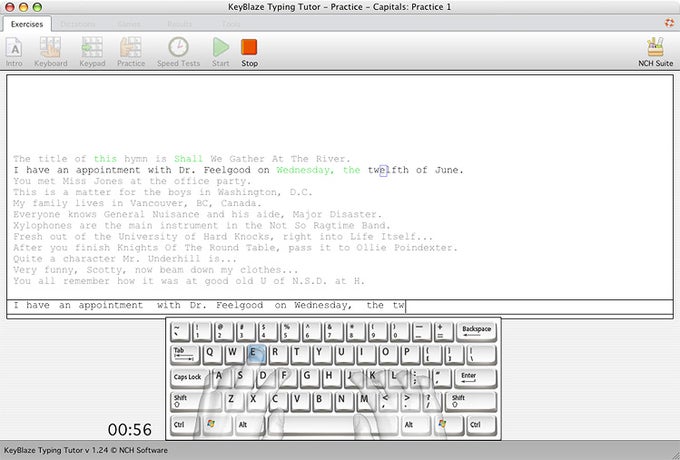Click the W key on virtual keyboard

pyautogui.click(x=233, y=354)
